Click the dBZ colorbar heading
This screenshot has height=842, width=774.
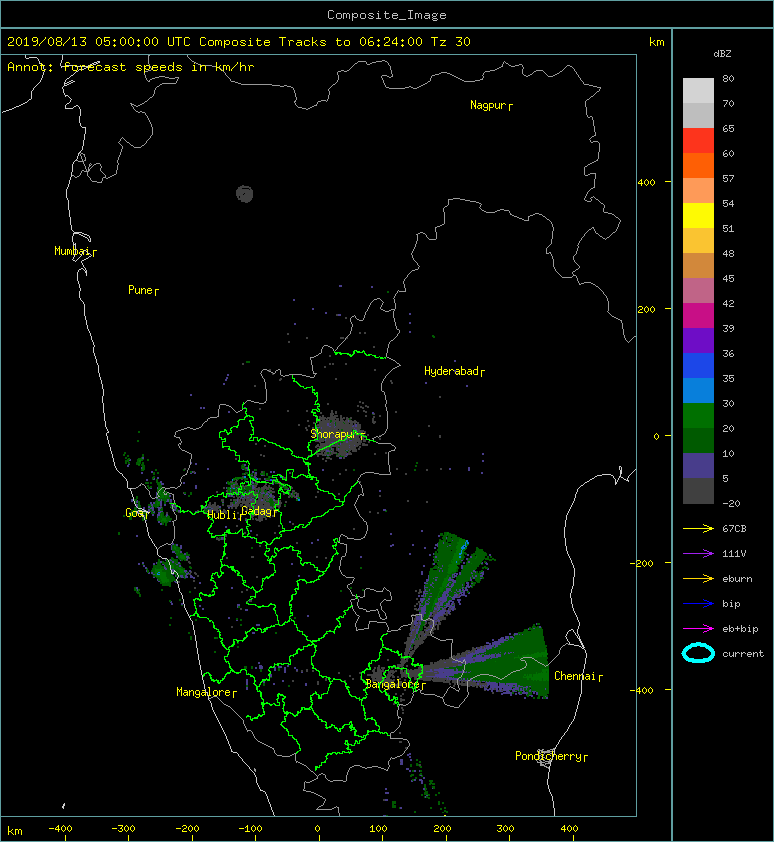[722, 54]
